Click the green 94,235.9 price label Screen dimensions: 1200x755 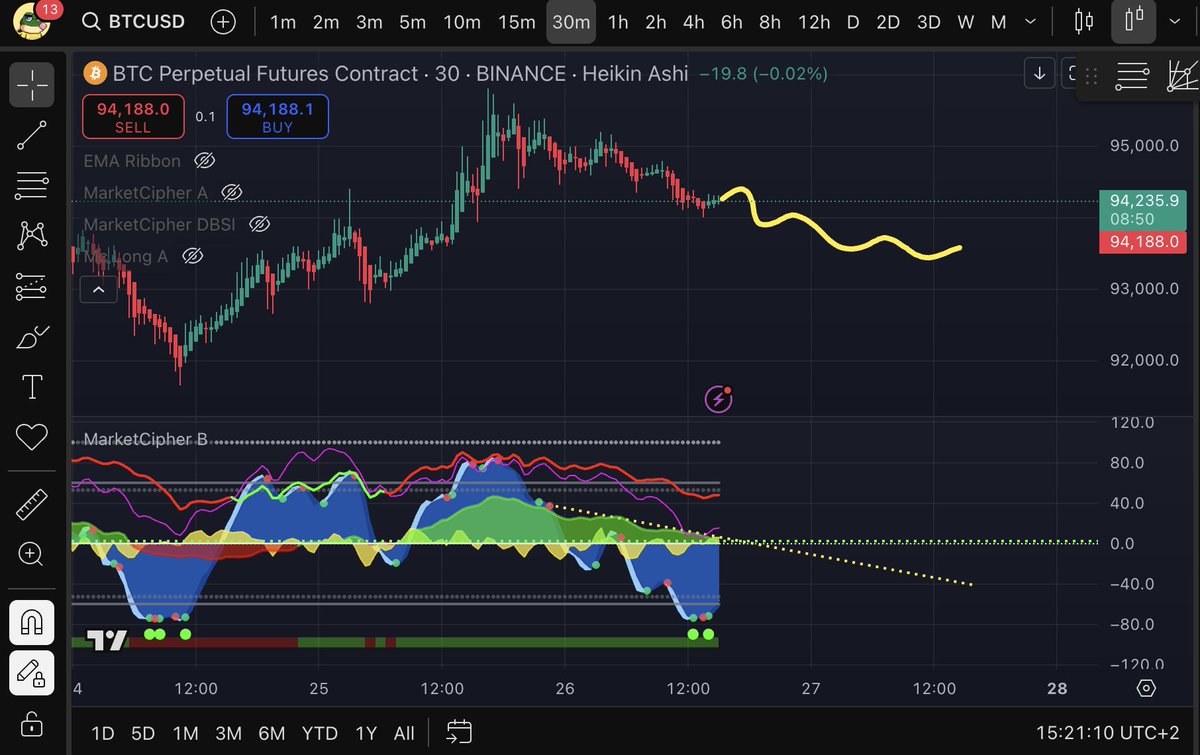pos(1143,209)
